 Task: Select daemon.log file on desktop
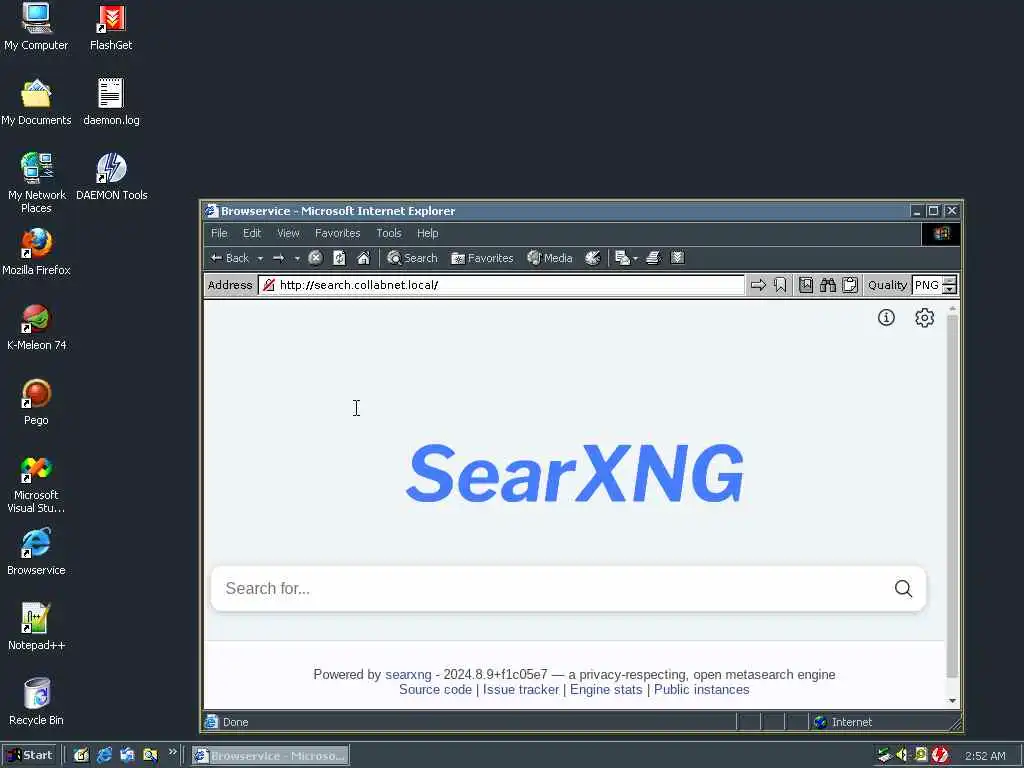point(111,103)
